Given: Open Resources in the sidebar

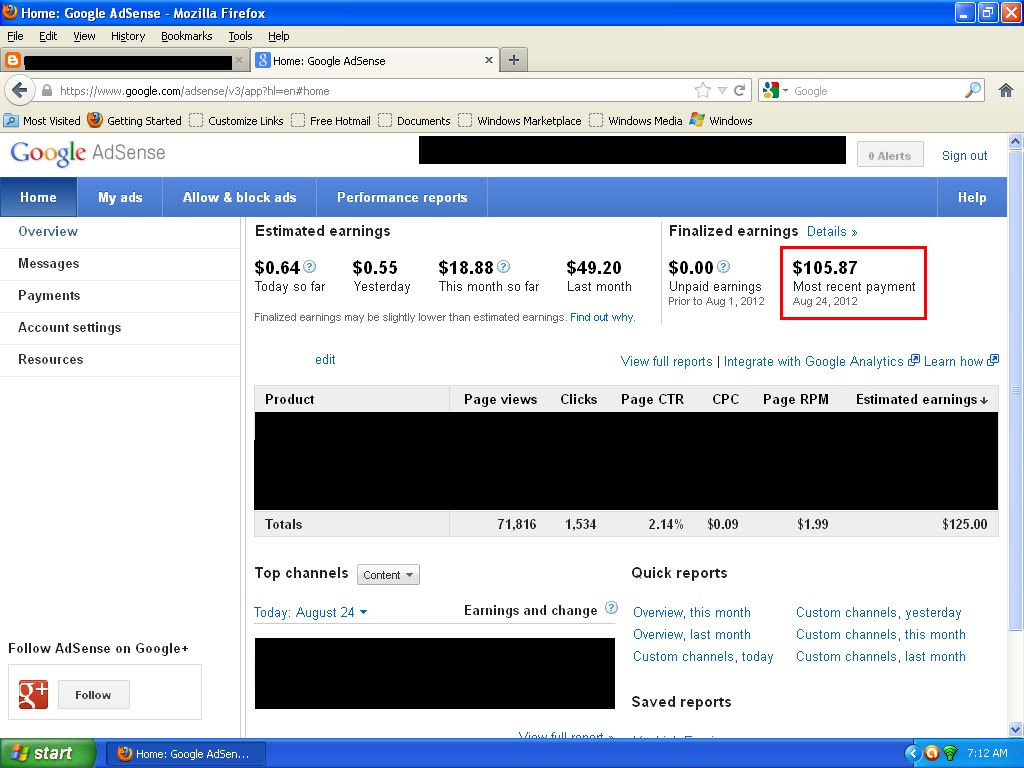Looking at the screenshot, I should [120, 360].
